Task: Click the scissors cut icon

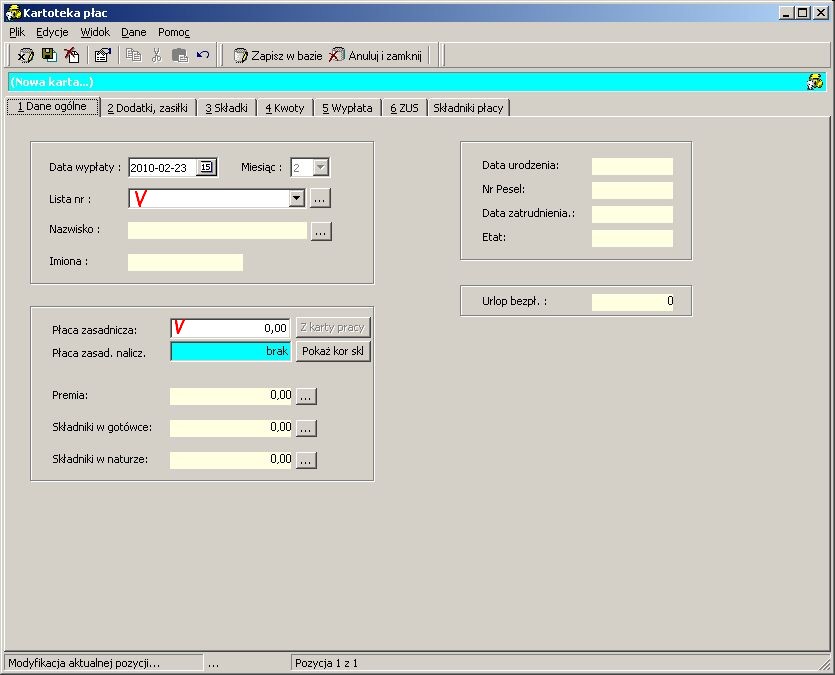Action: pyautogui.click(x=156, y=55)
